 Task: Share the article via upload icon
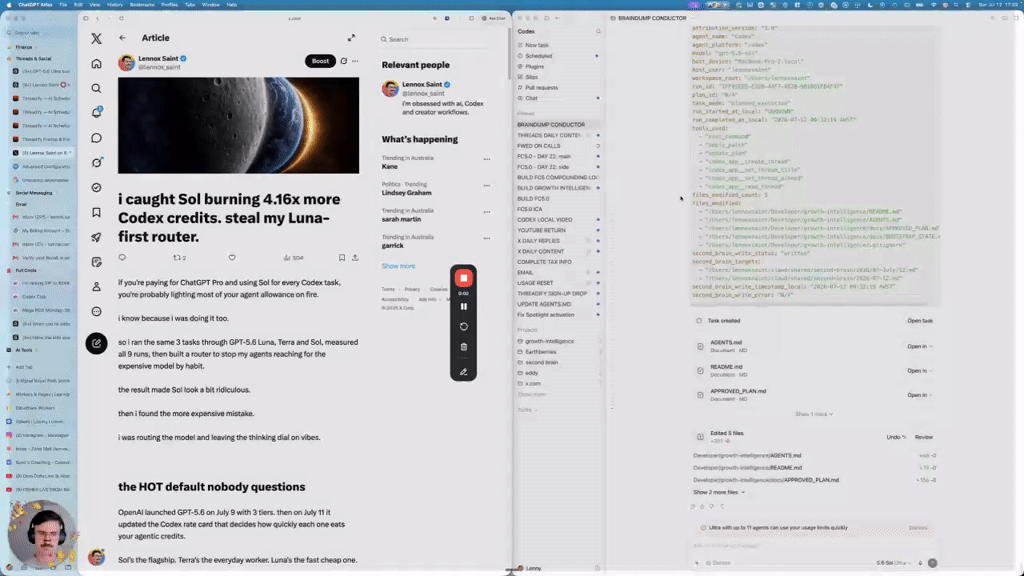coord(355,257)
